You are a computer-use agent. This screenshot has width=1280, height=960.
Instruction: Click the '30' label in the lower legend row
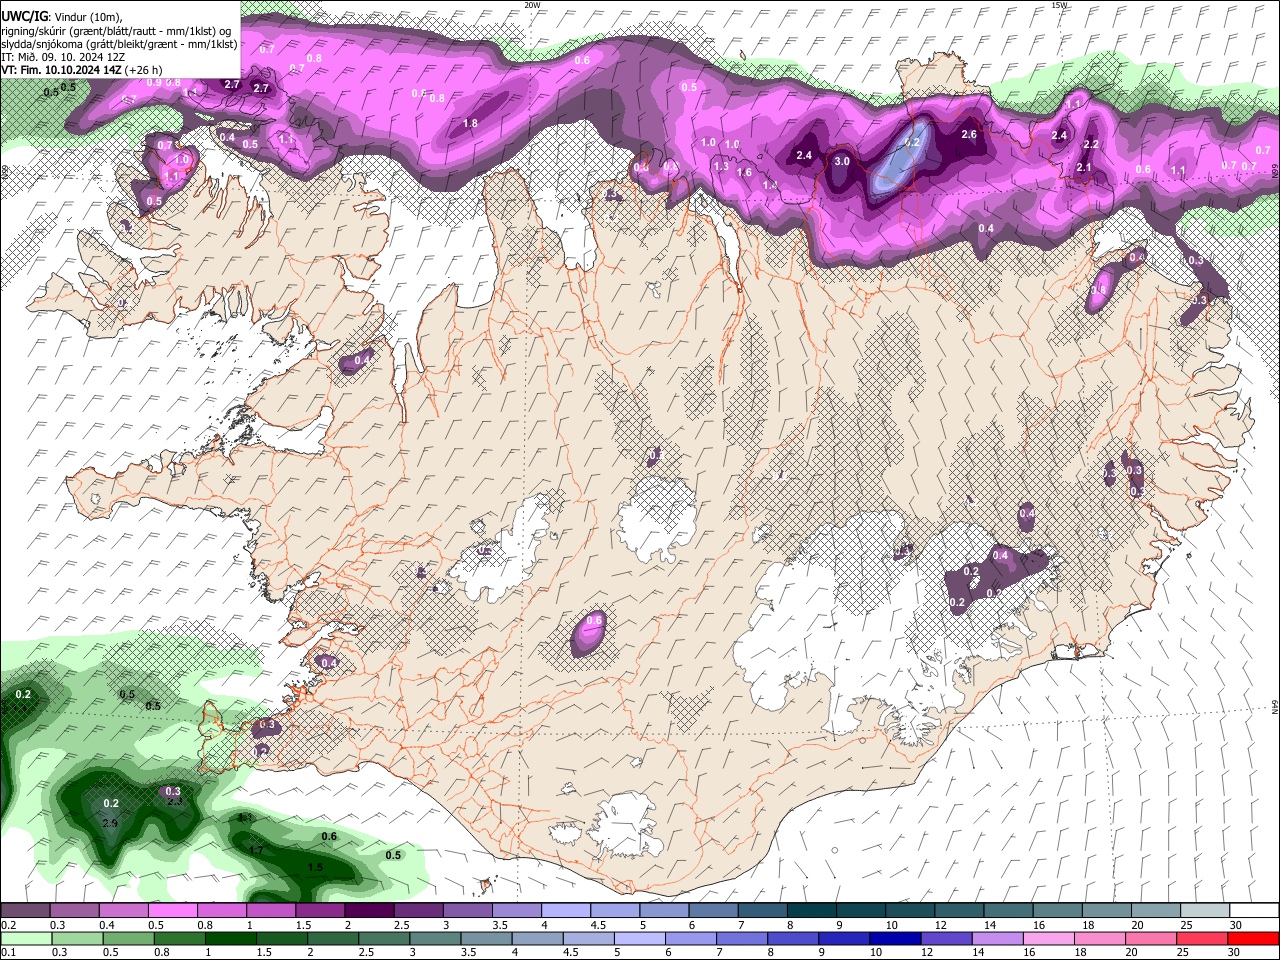click(x=1235, y=952)
